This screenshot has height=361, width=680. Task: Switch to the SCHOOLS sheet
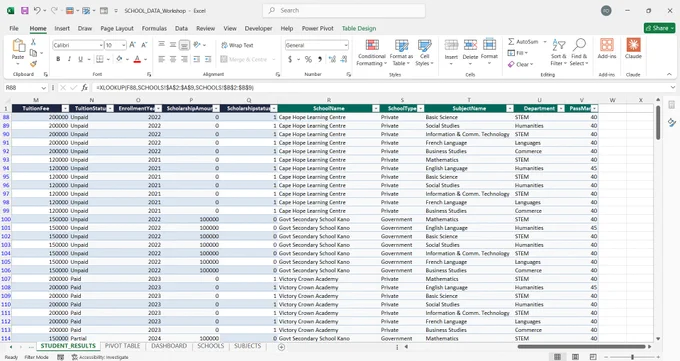210,346
